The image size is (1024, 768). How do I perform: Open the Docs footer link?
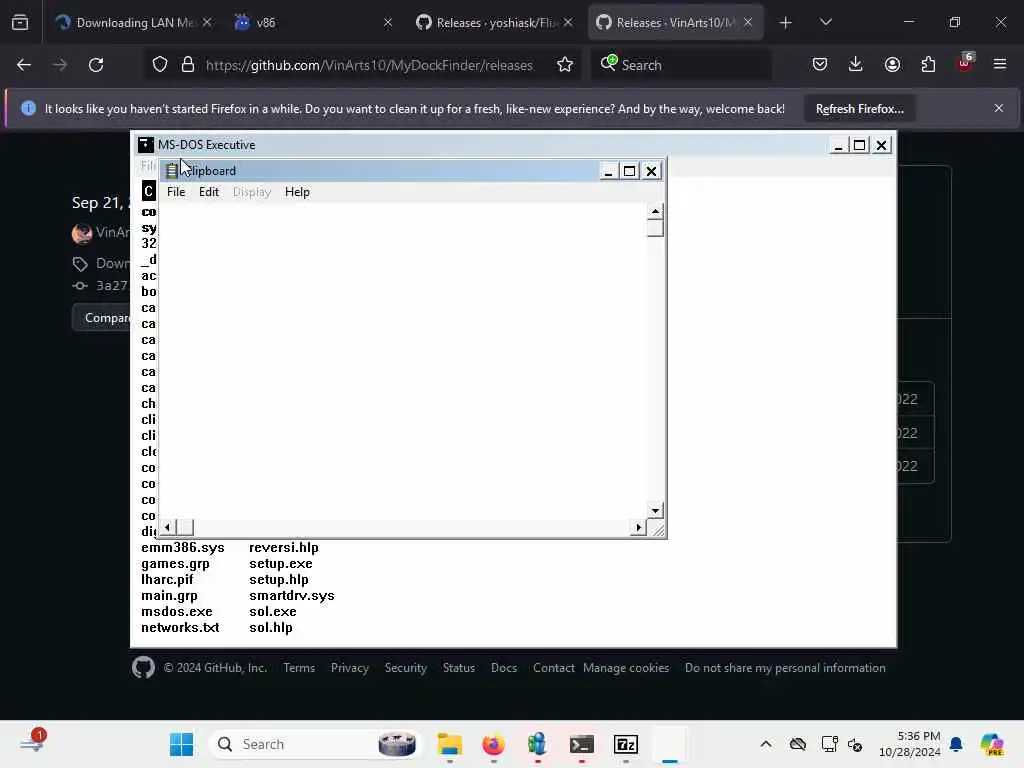coord(504,668)
